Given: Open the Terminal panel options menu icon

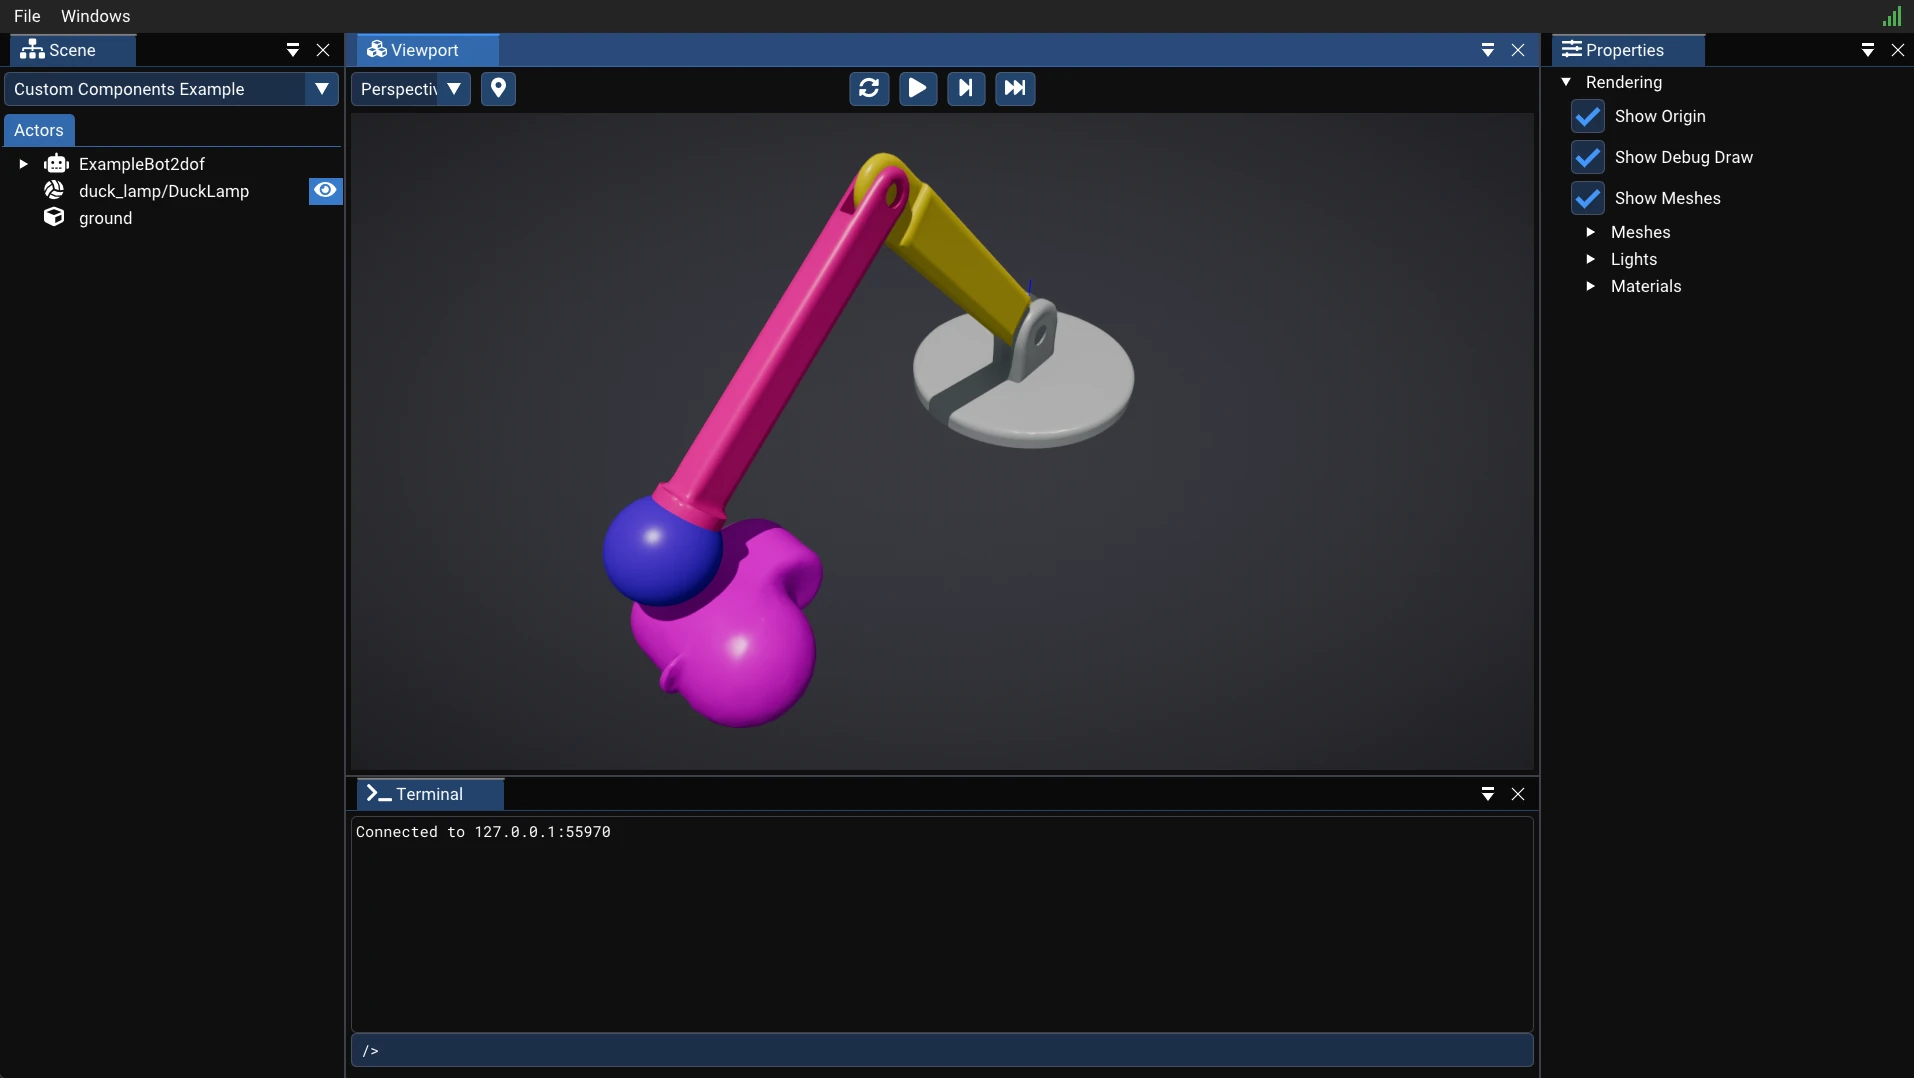Looking at the screenshot, I should (x=1488, y=794).
